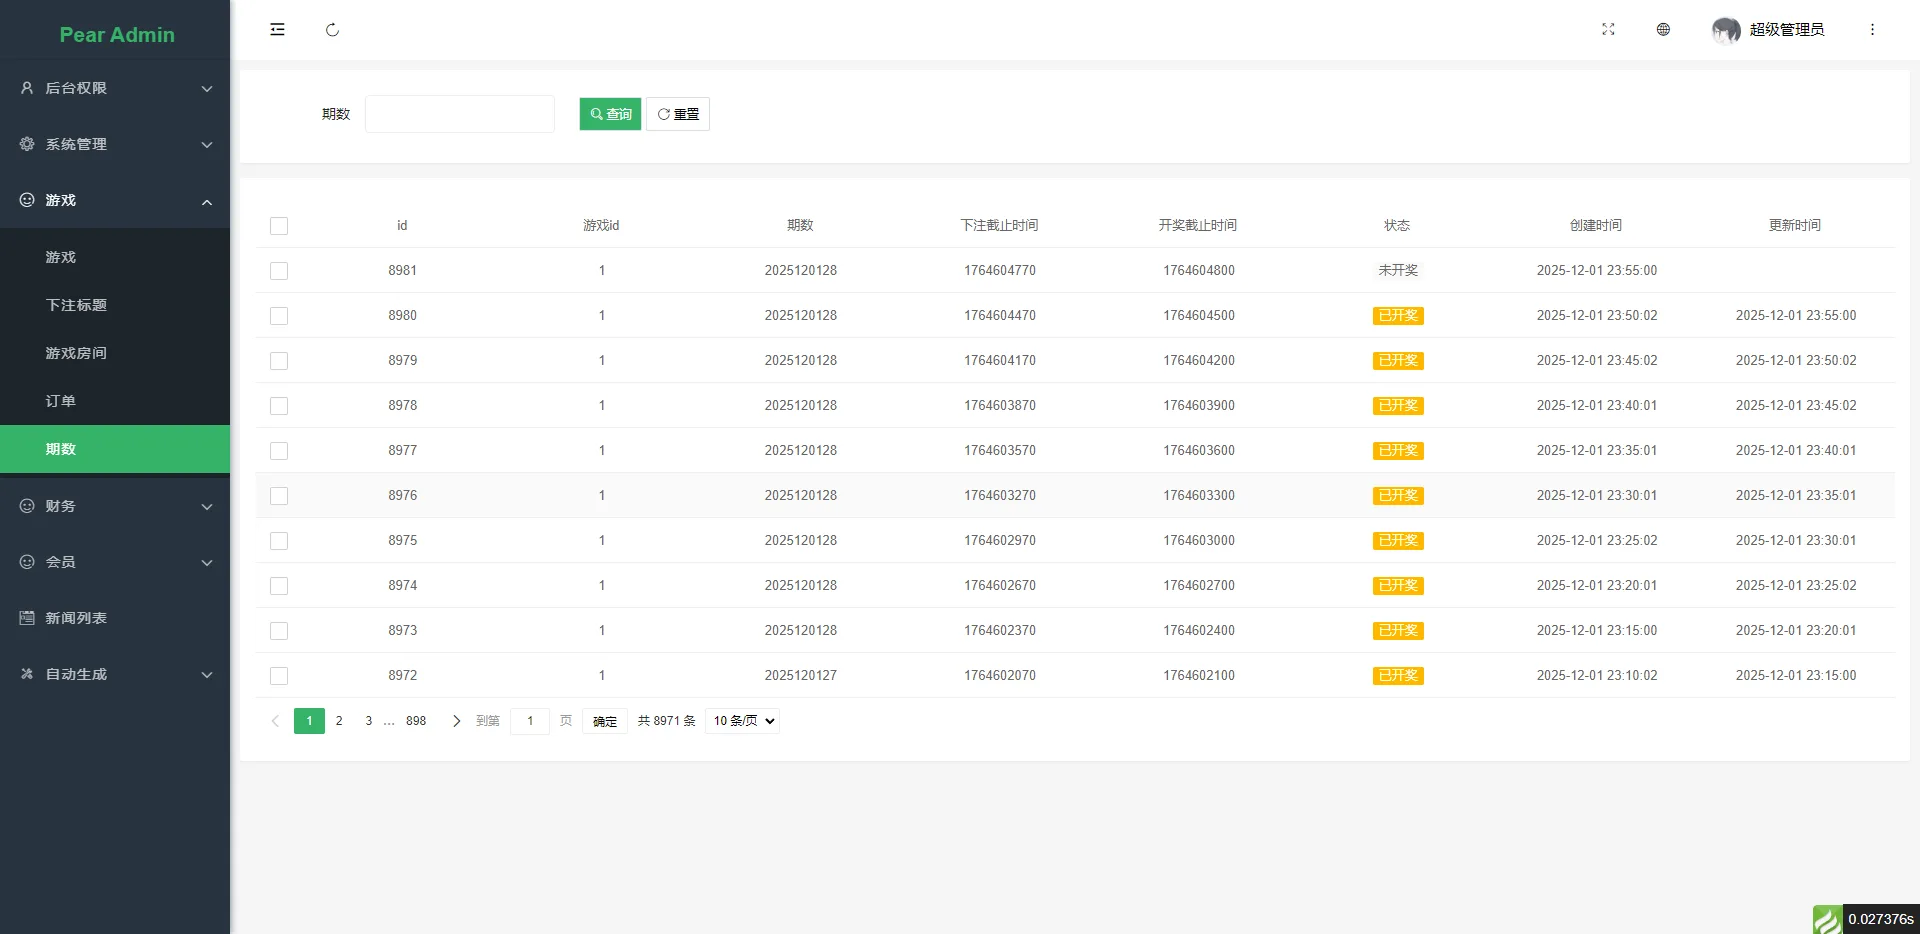Jump to page 898 in pagination
Image resolution: width=1920 pixels, height=934 pixels.
(416, 721)
